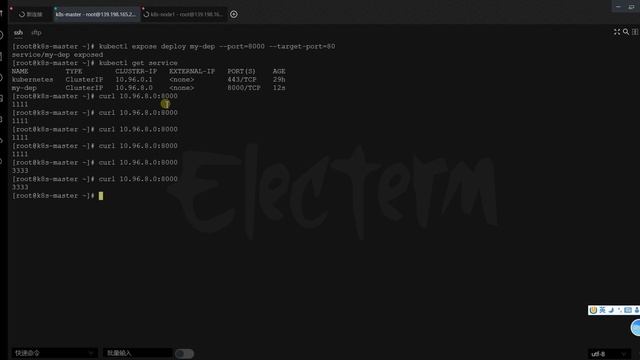Click the '12s' age value
640x360 pixels.
coord(279,88)
